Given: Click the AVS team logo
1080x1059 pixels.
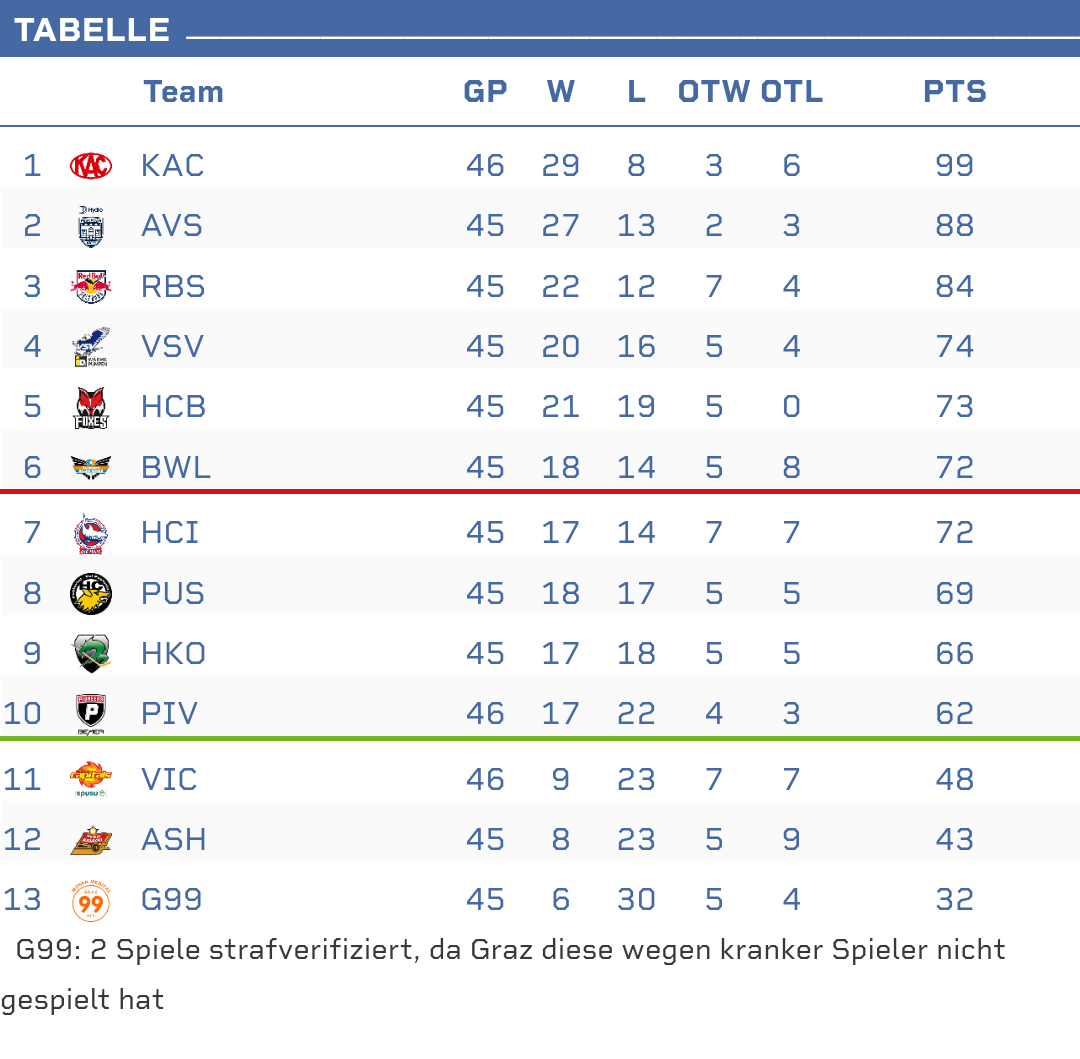Looking at the screenshot, I should 91,226.
